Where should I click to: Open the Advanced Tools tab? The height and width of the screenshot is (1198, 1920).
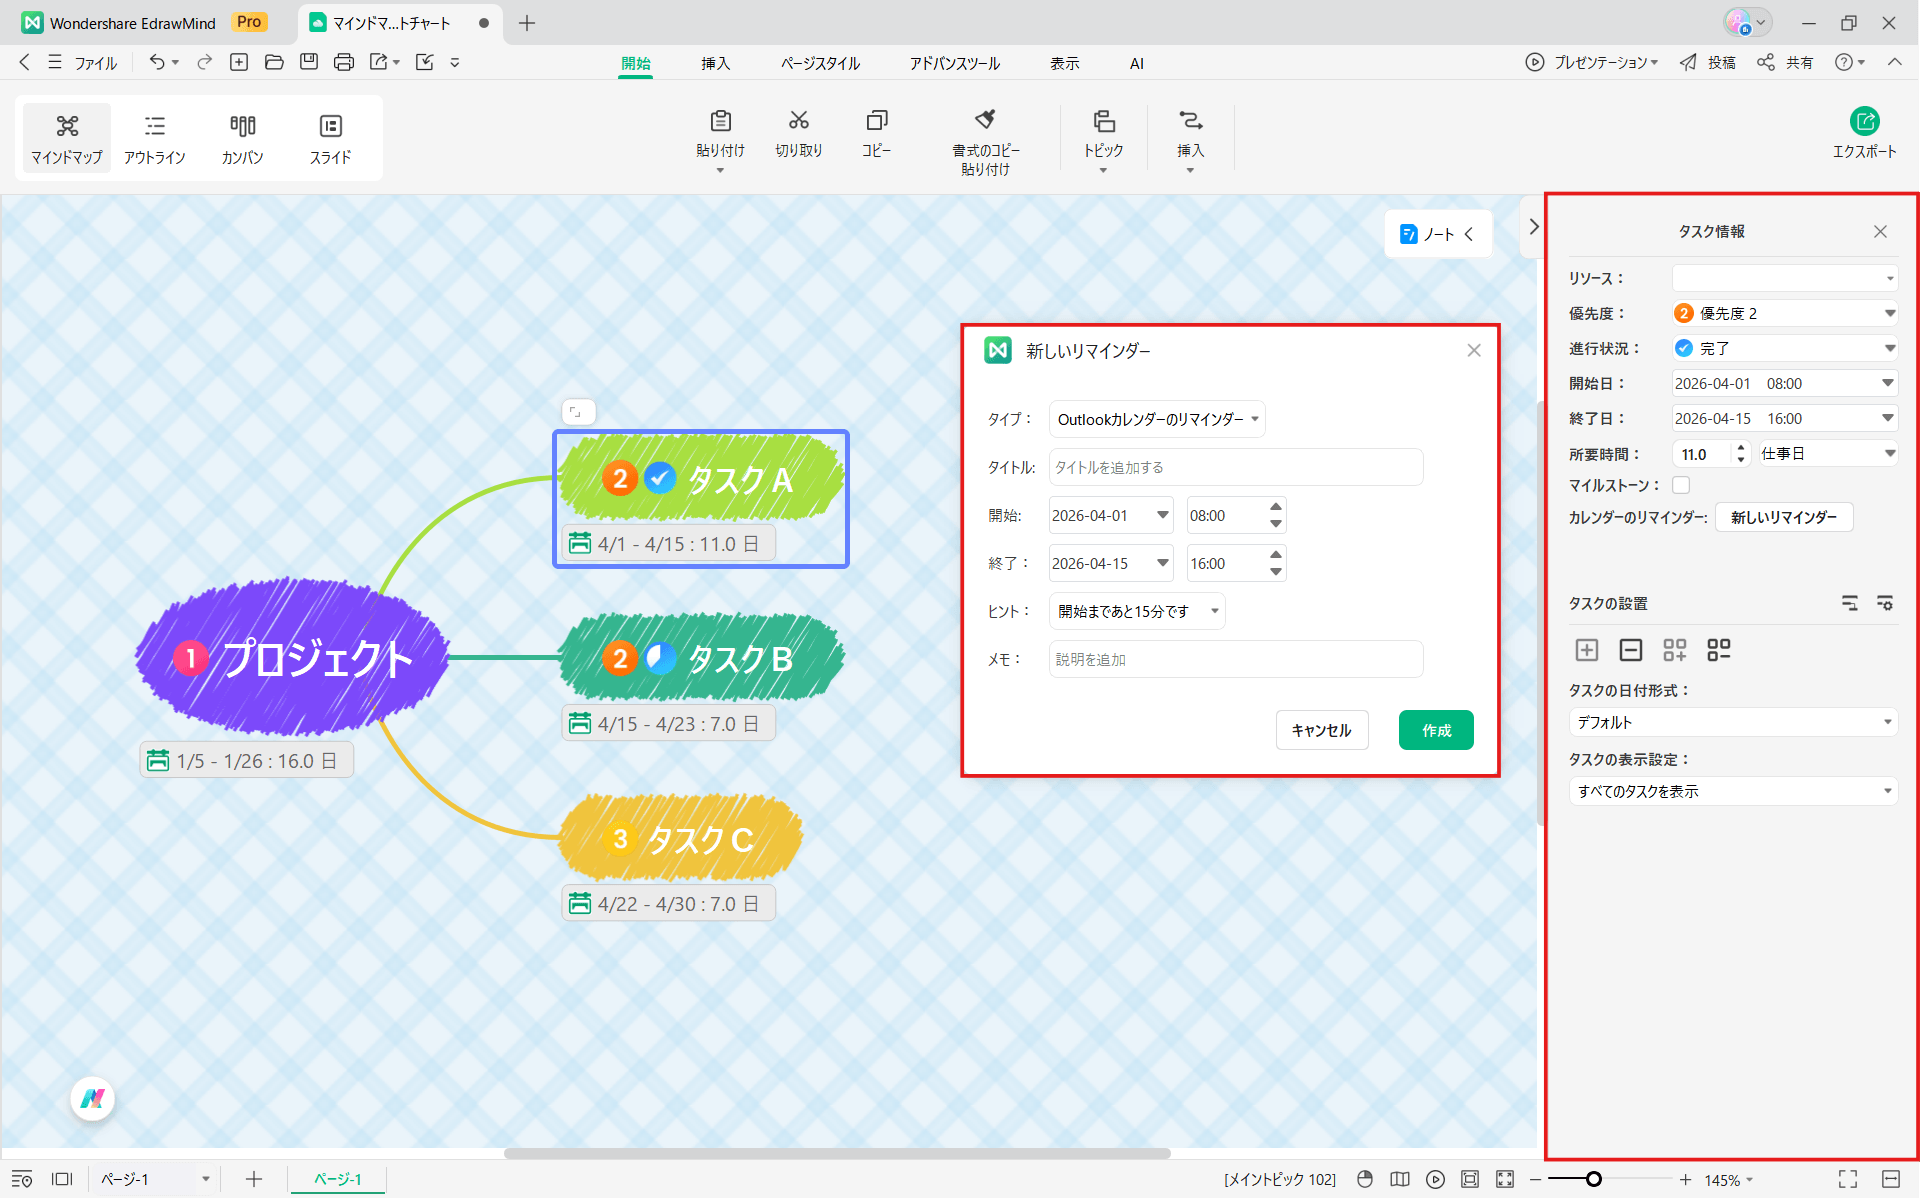click(x=954, y=63)
